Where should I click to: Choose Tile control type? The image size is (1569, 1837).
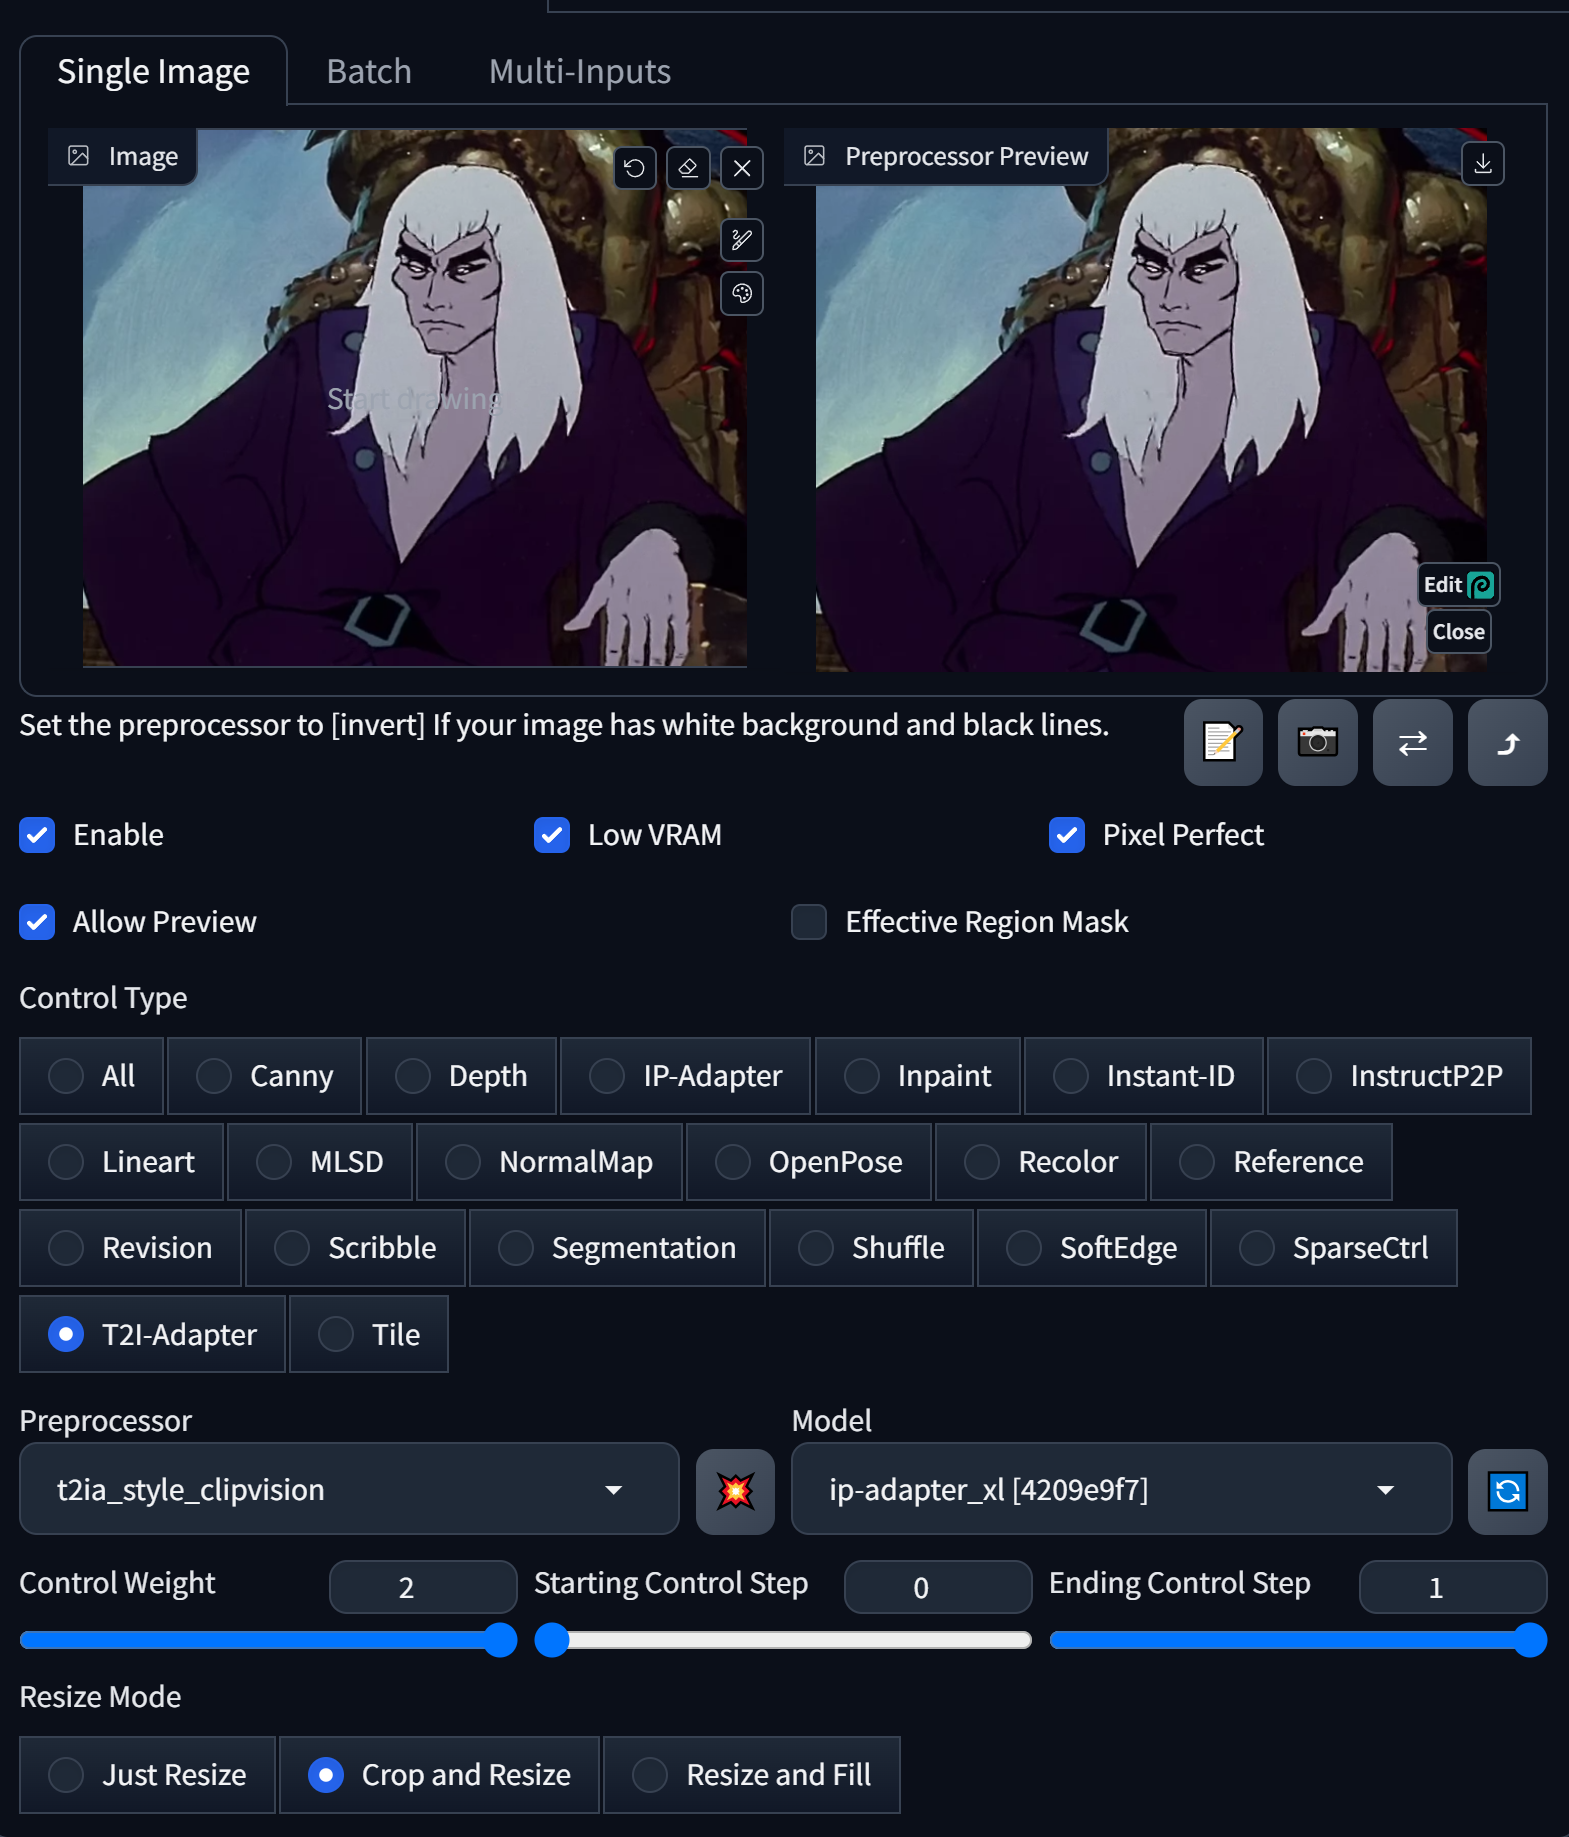pos(369,1335)
